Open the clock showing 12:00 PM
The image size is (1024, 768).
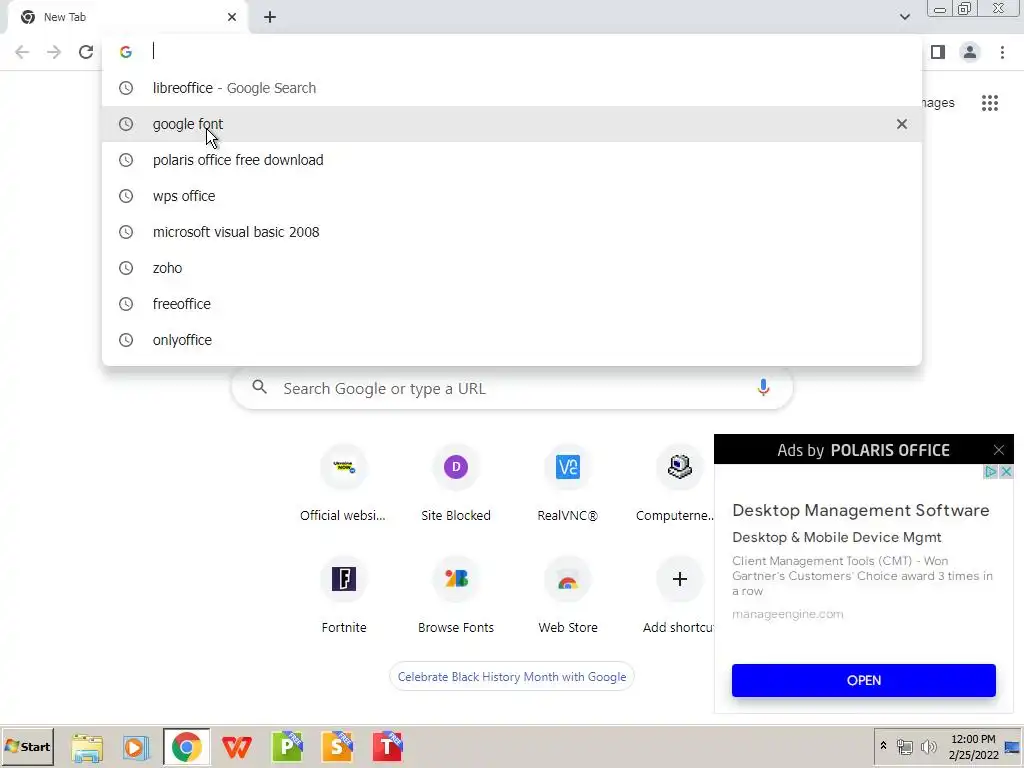point(973,747)
